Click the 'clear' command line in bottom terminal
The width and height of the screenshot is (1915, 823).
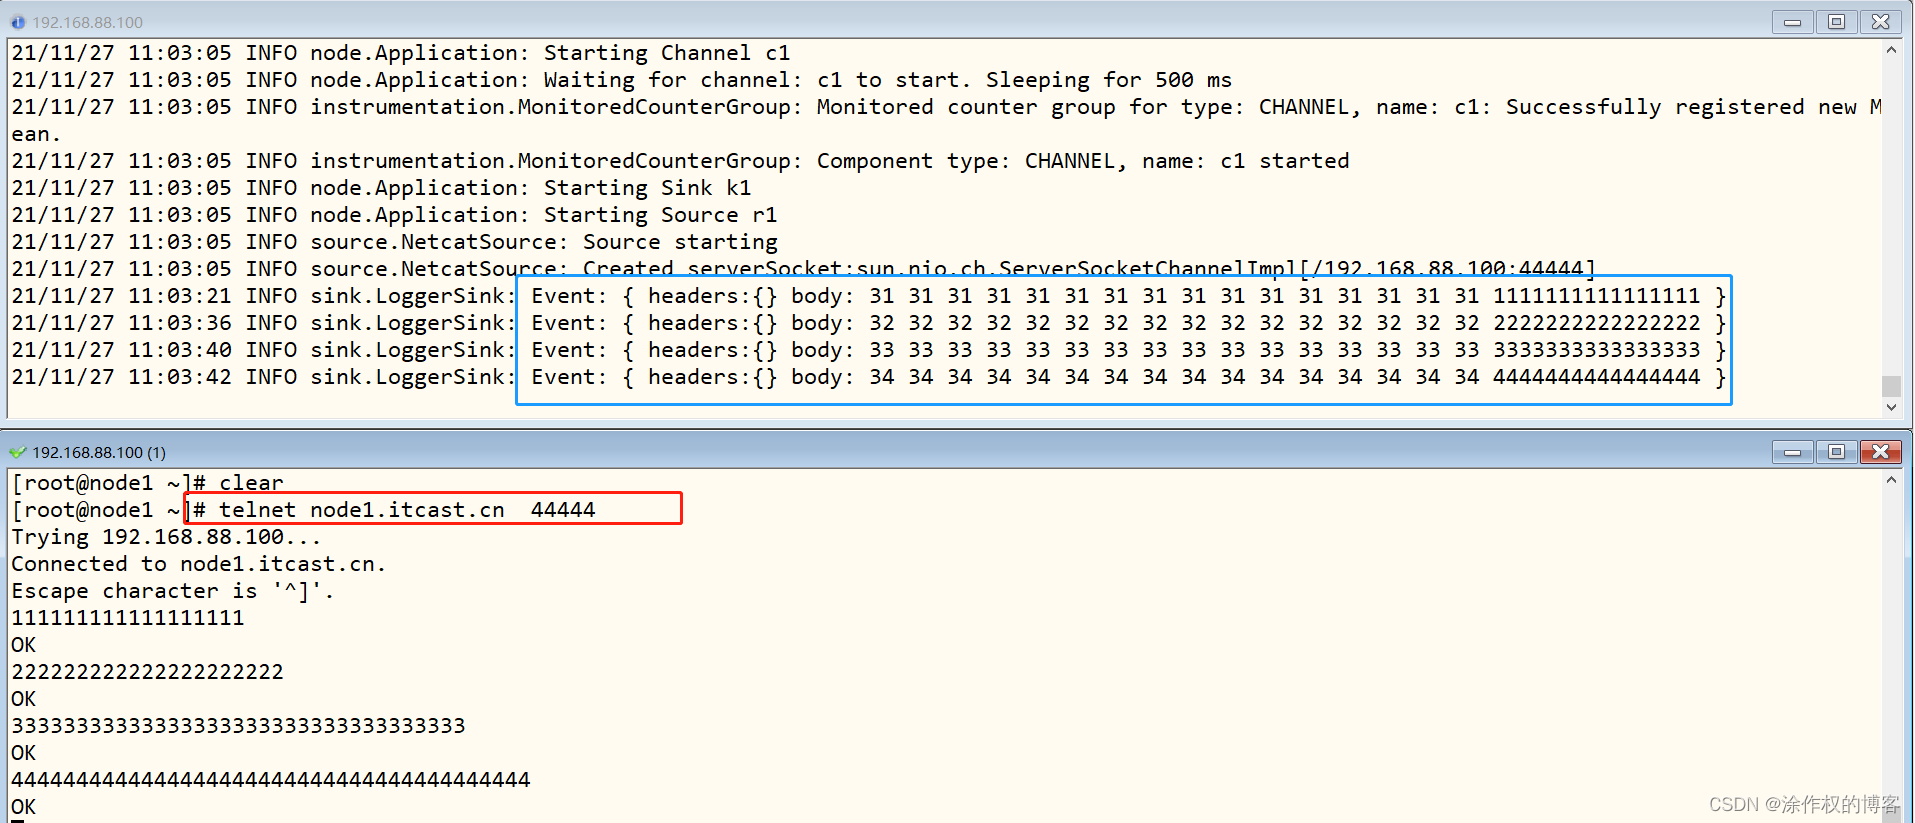(147, 483)
